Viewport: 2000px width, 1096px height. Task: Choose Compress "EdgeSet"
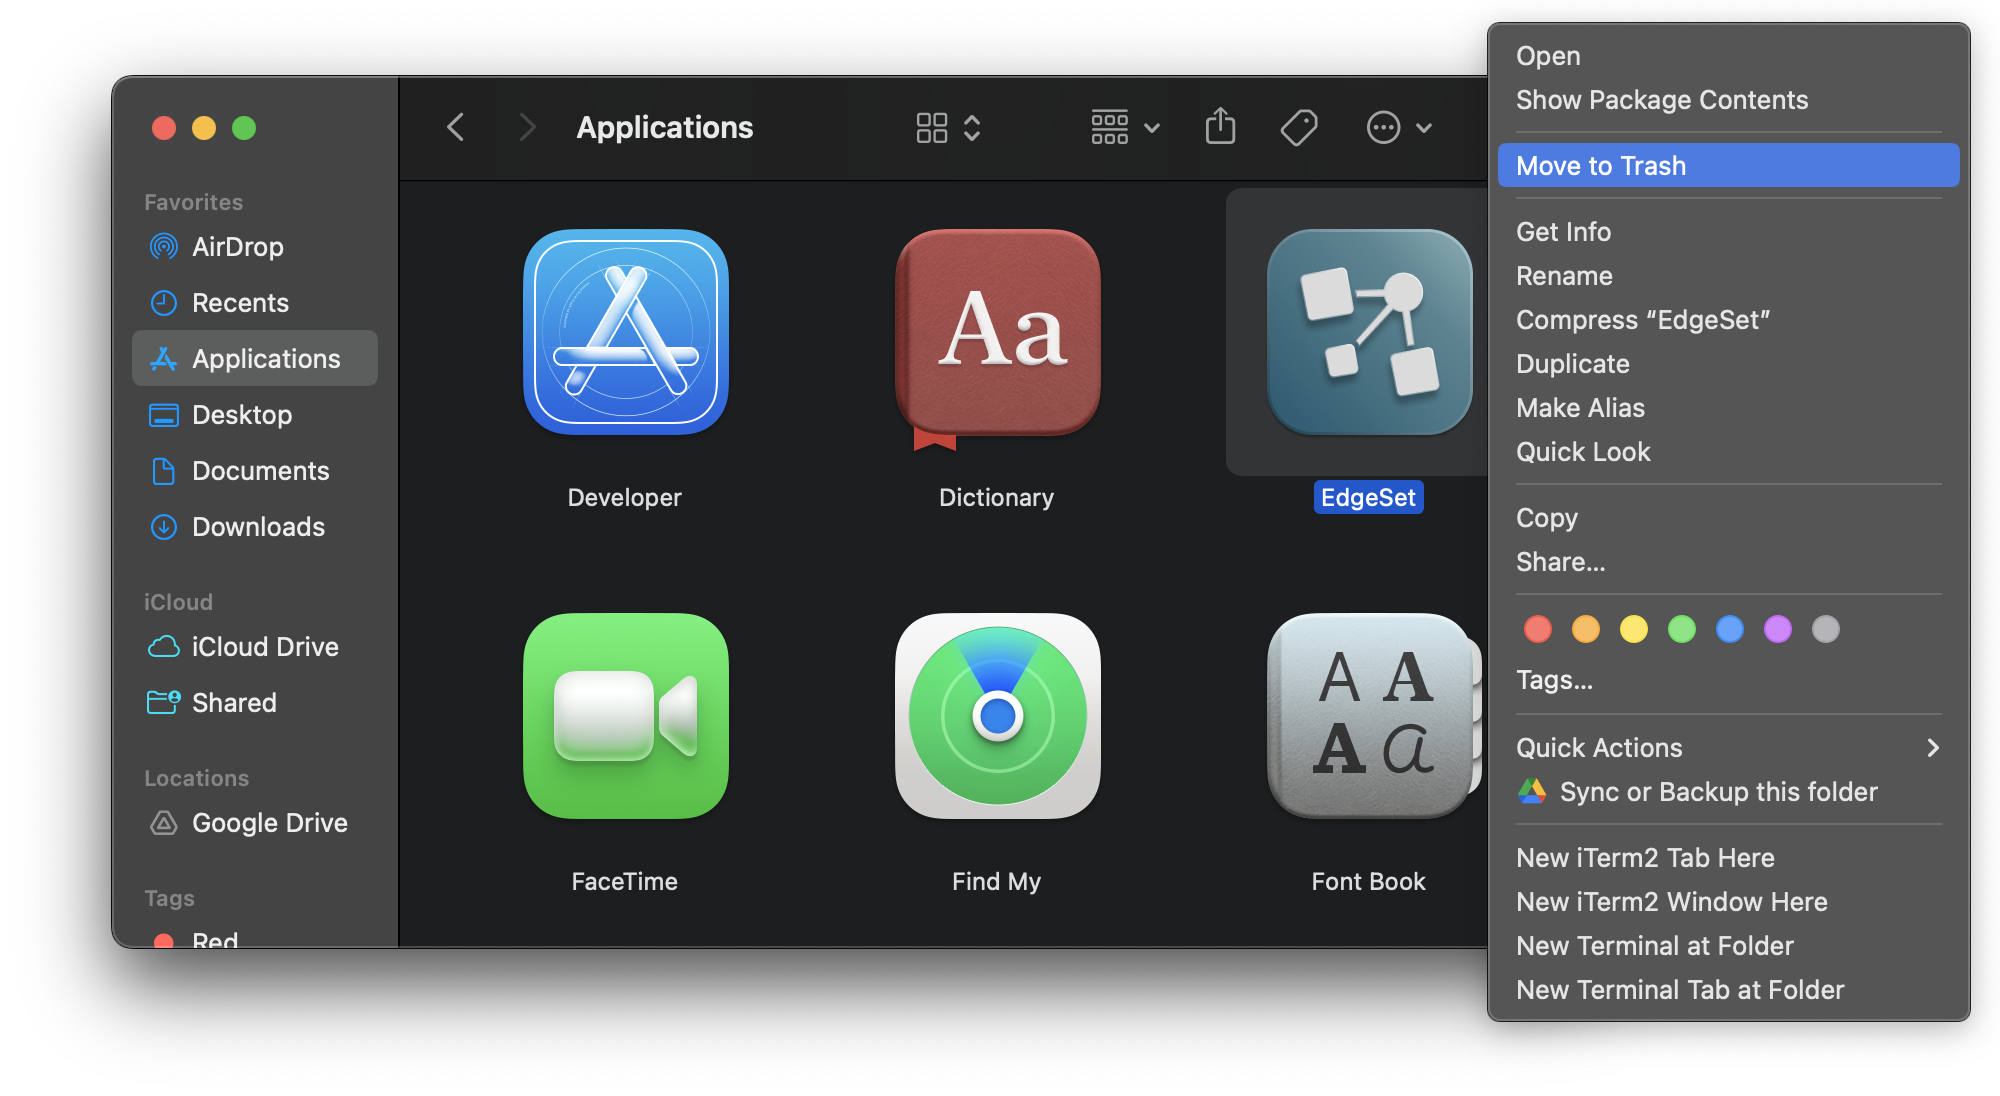pos(1729,320)
